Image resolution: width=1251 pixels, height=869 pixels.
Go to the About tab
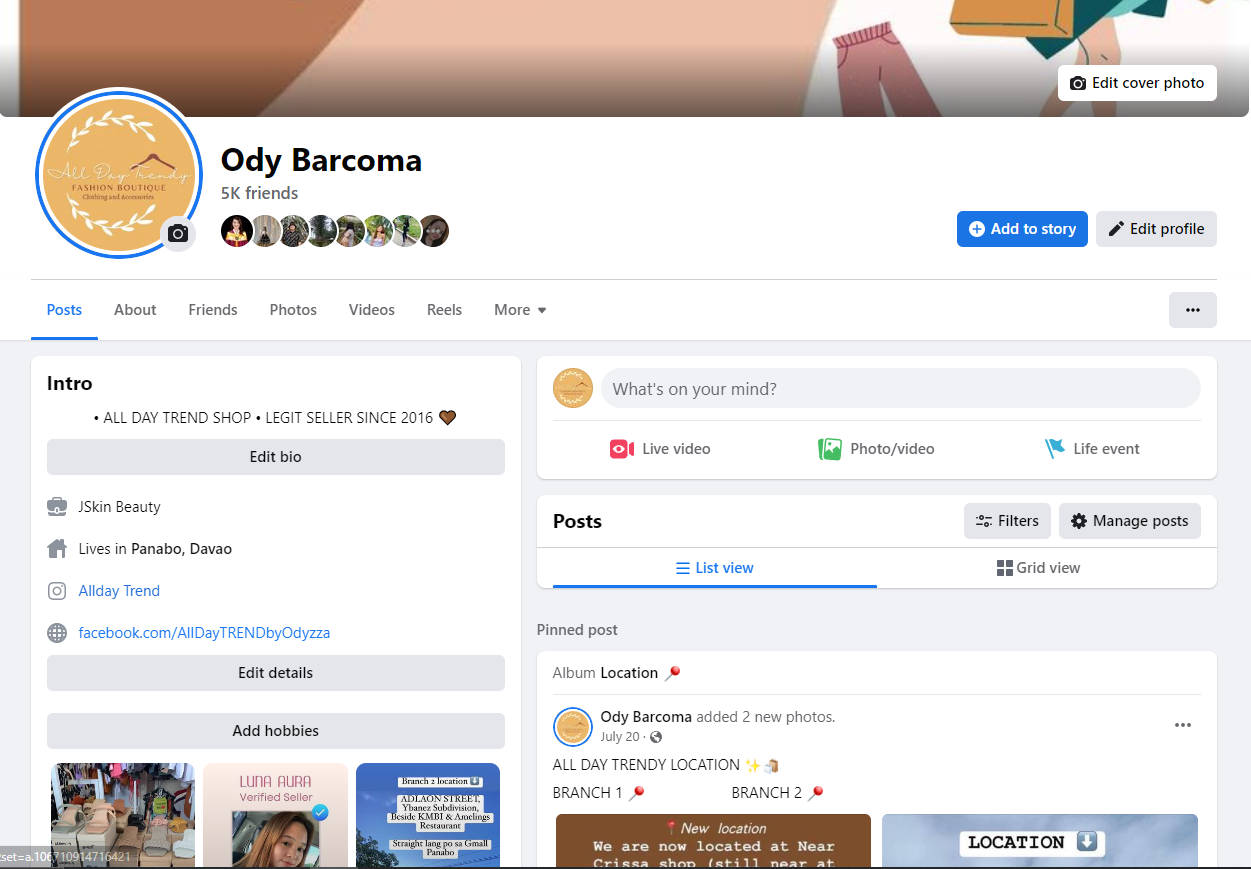(x=135, y=310)
